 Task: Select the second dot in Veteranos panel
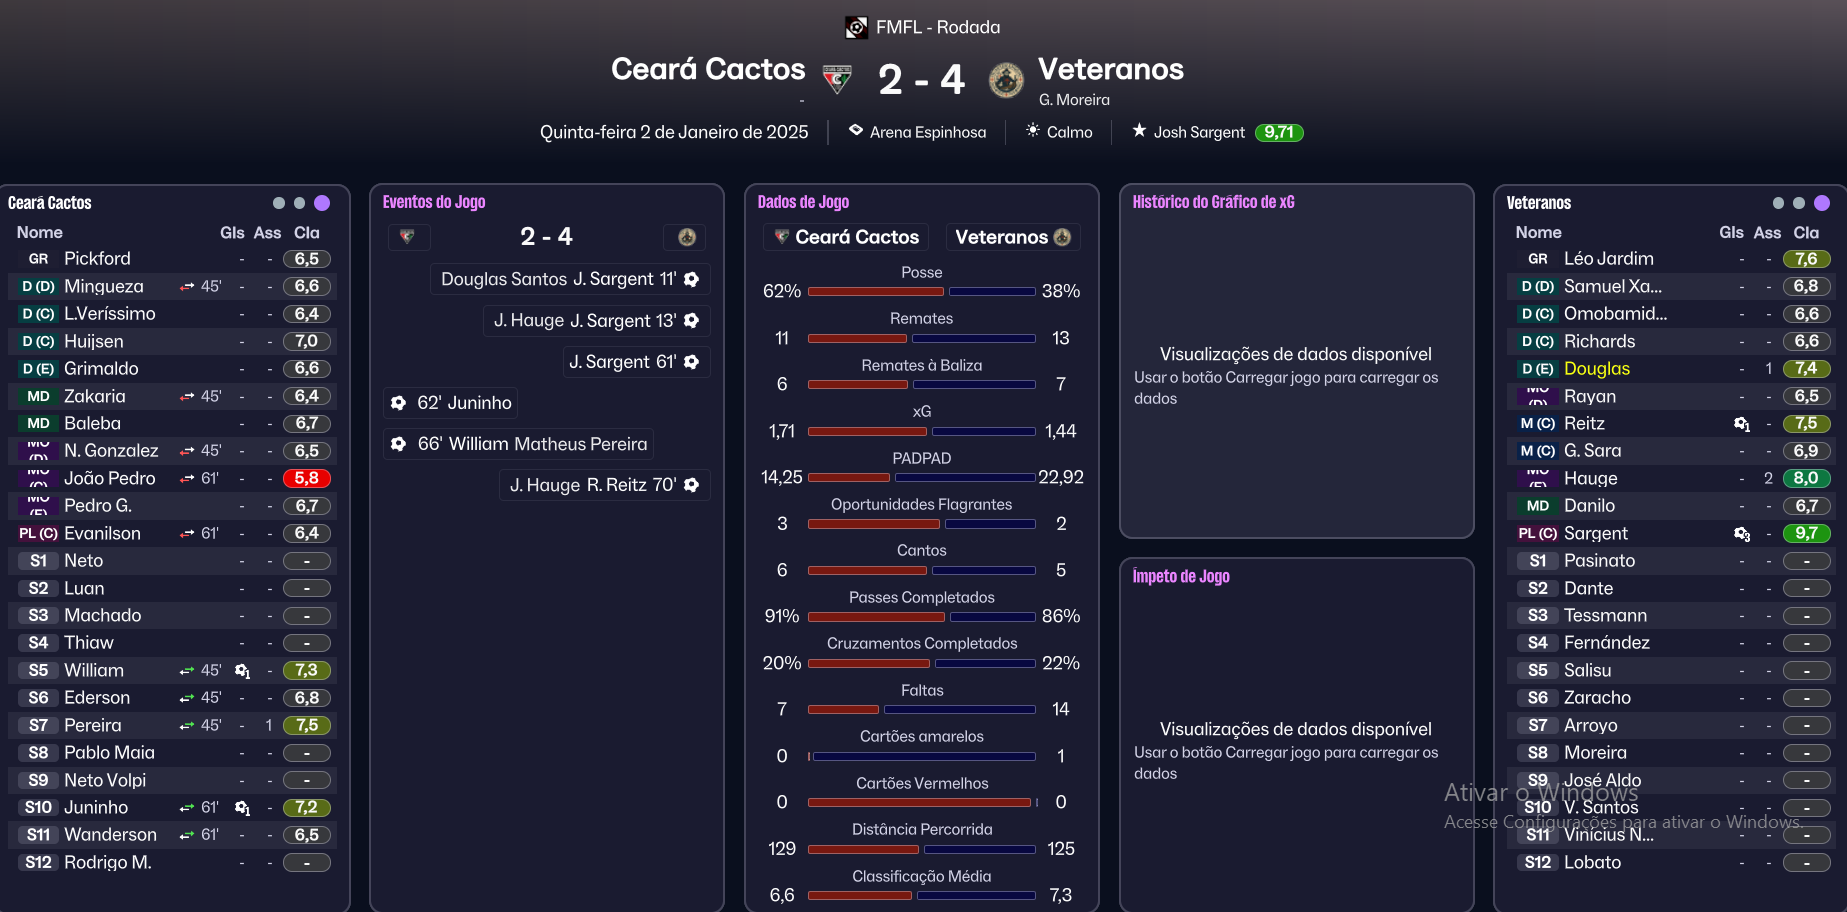click(x=1799, y=203)
